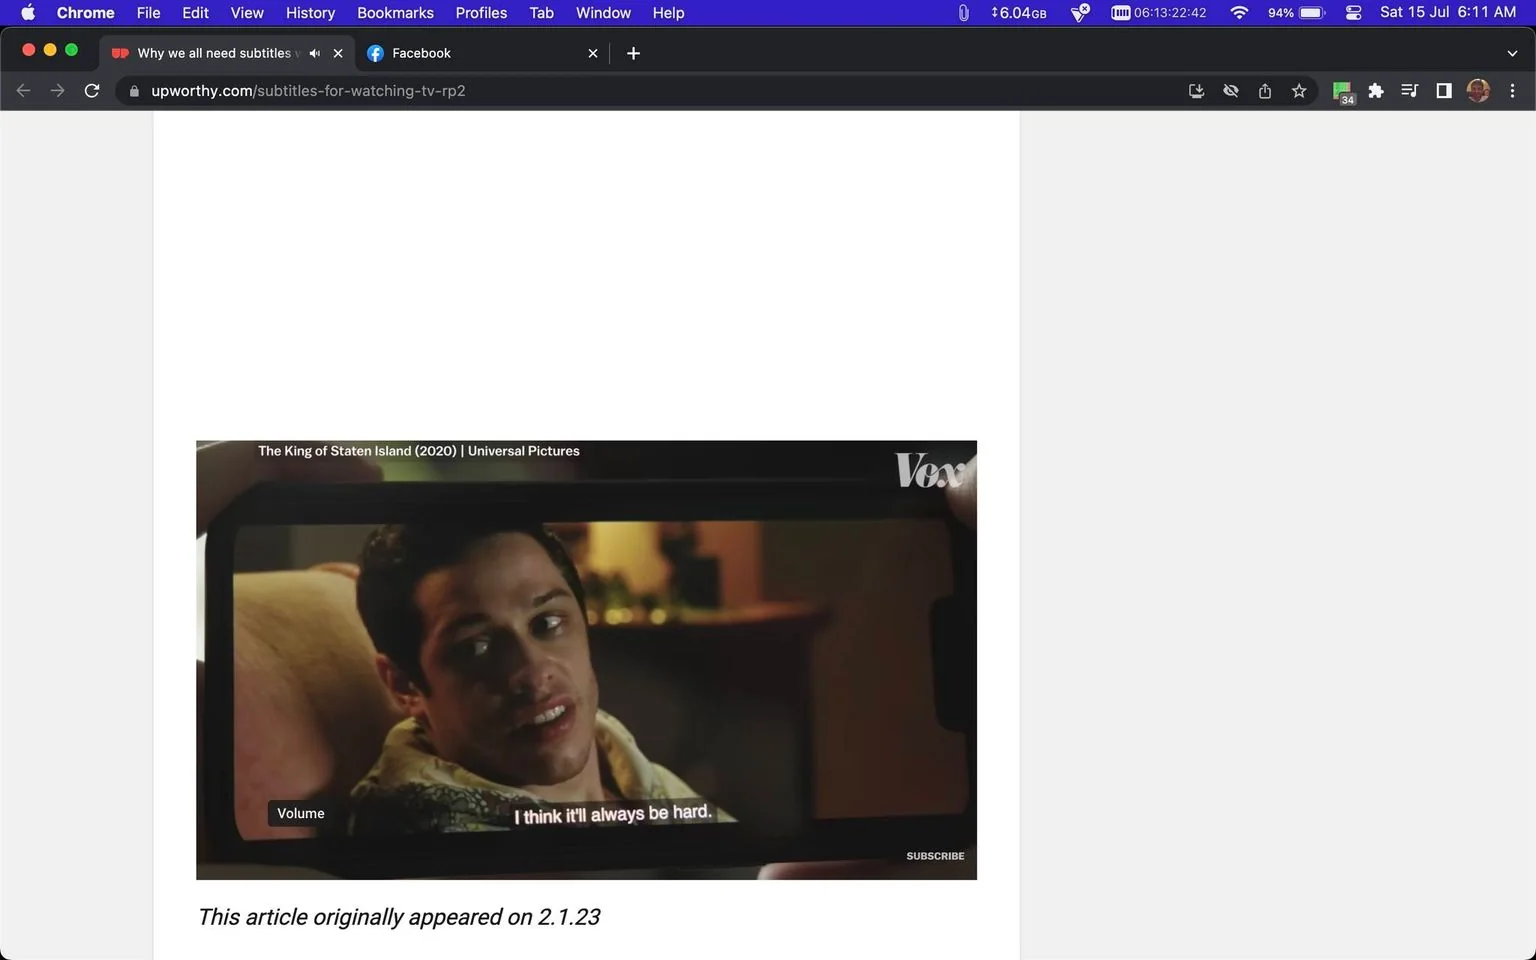The width and height of the screenshot is (1536, 960).
Task: Bookmark this tab with the star icon
Action: pyautogui.click(x=1299, y=91)
